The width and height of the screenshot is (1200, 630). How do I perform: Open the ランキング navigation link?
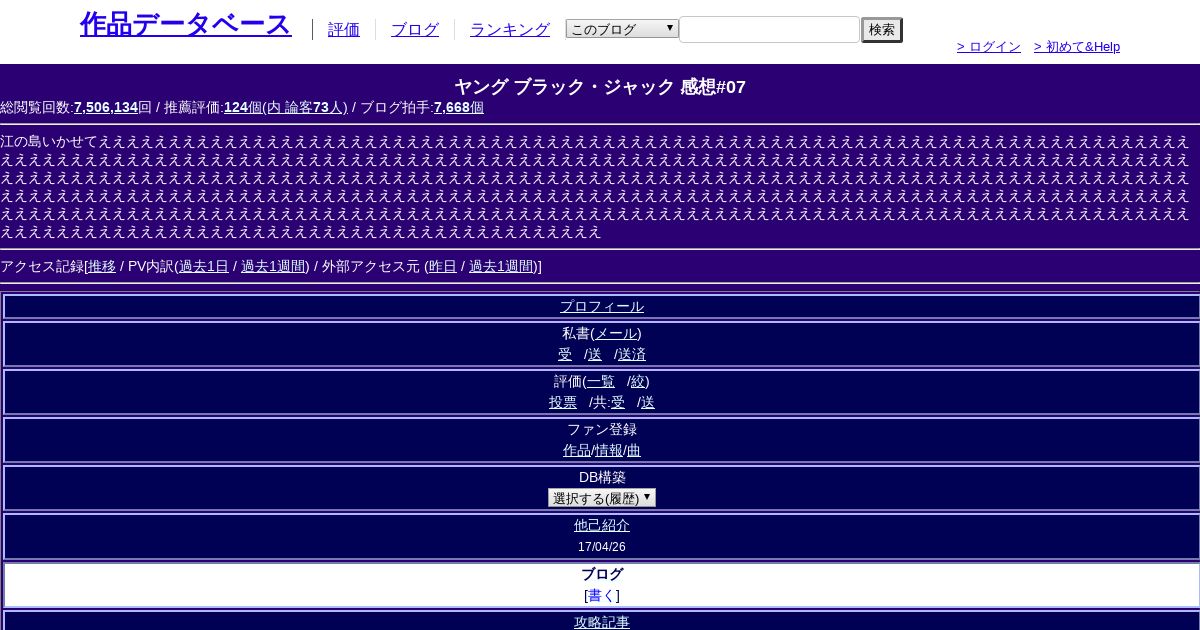[510, 30]
